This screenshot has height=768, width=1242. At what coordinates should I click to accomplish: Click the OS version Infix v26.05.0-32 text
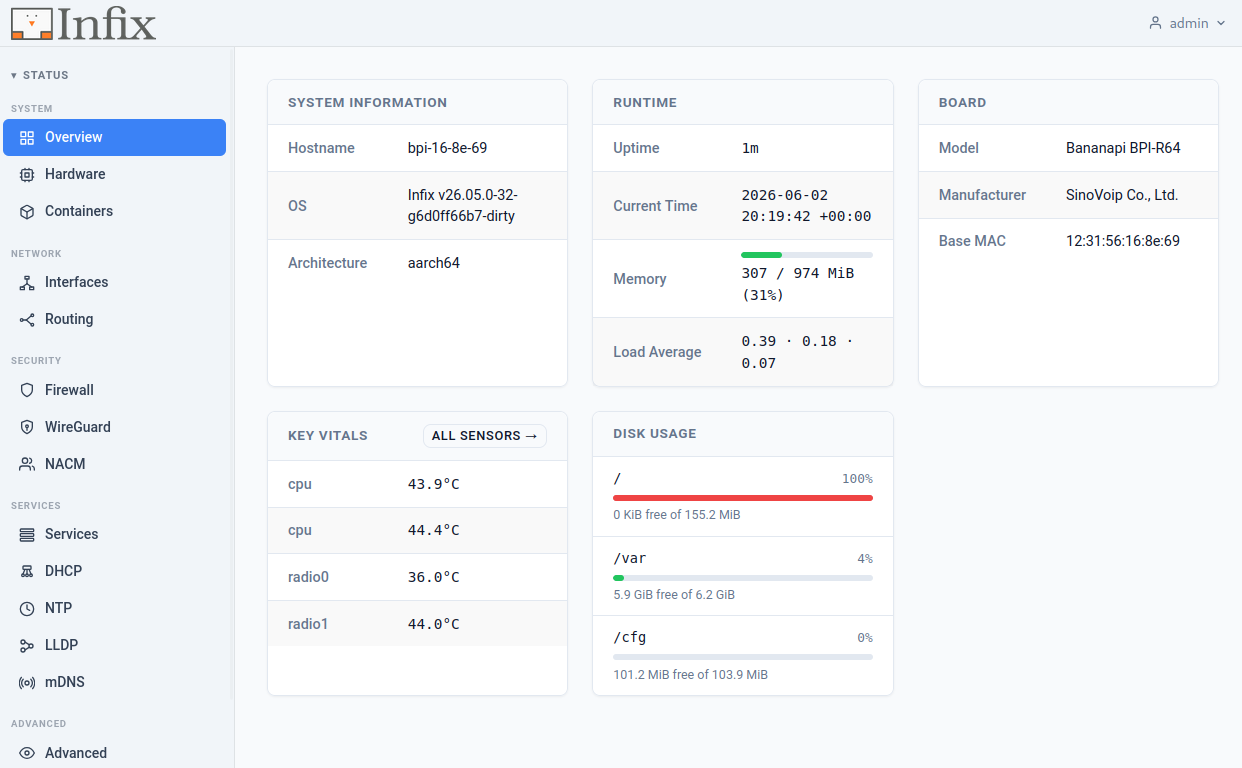pos(463,206)
